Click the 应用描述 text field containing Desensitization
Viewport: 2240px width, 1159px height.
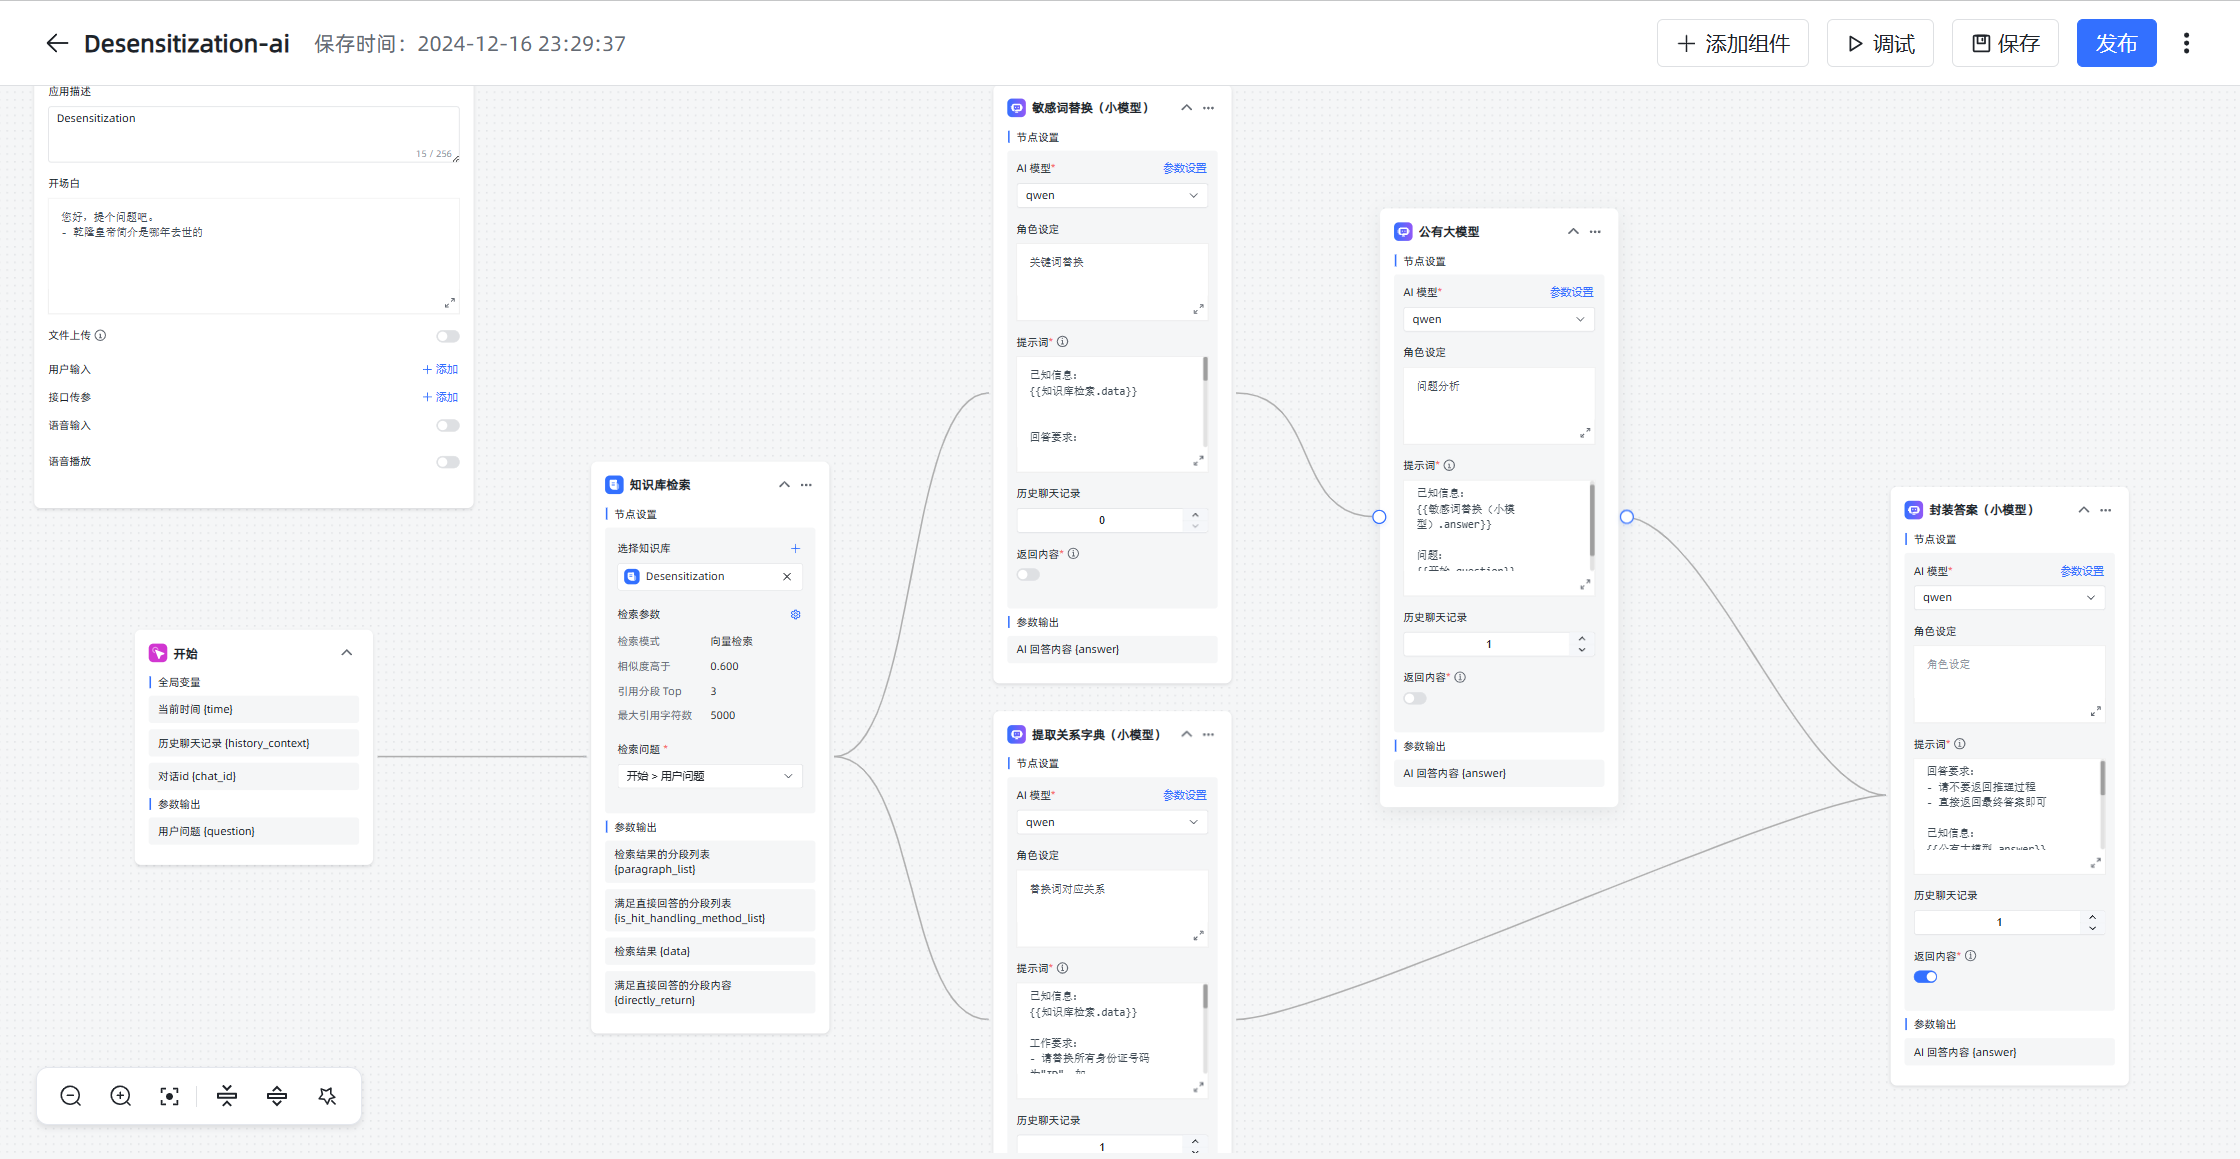tap(253, 132)
